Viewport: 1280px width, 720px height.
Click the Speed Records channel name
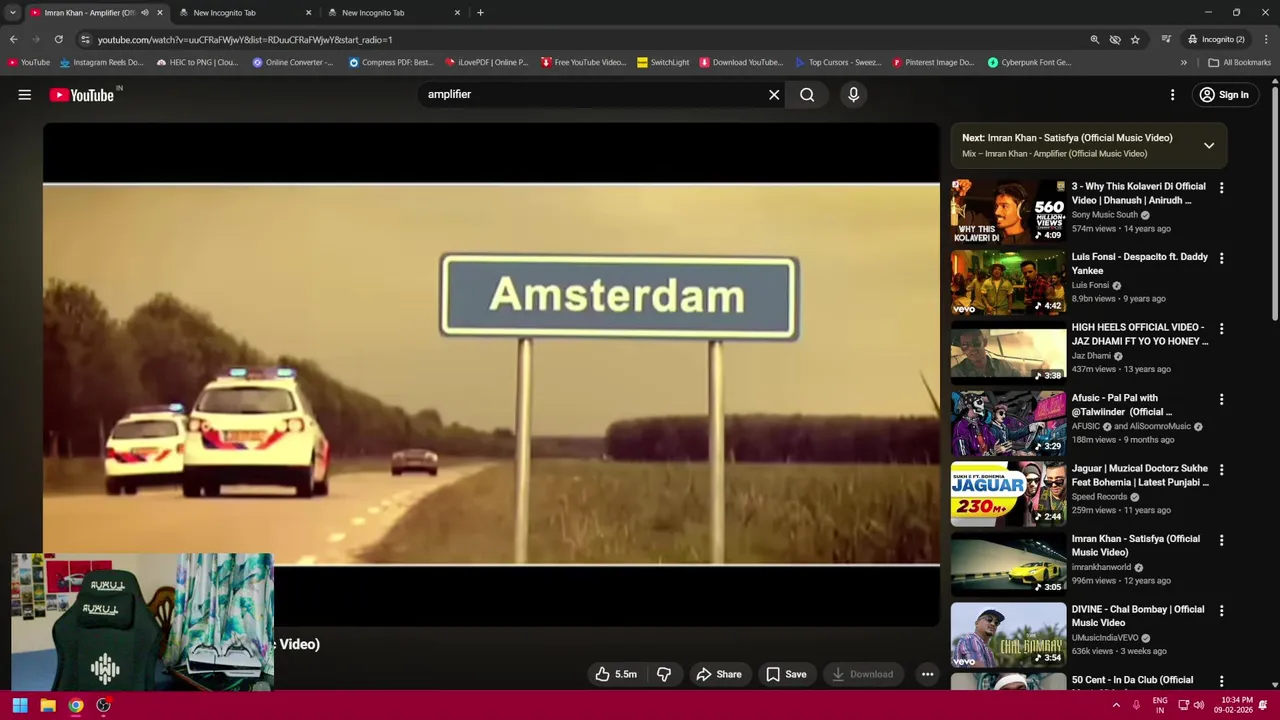[1099, 497]
